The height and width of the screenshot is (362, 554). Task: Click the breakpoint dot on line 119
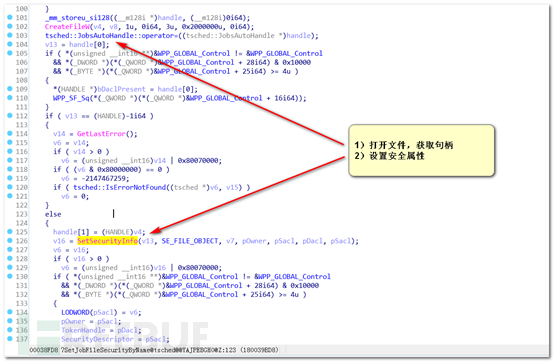[x=10, y=178]
